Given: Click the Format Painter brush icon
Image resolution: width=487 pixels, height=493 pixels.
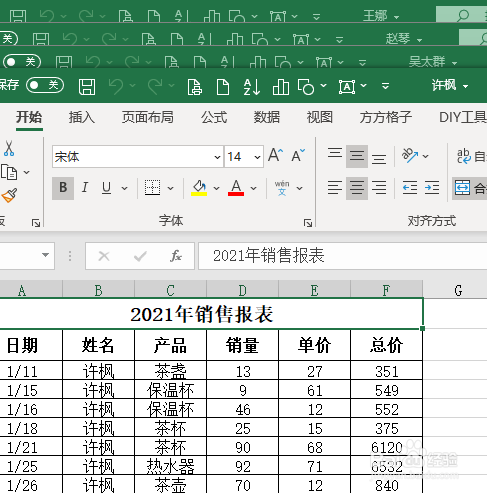Looking at the screenshot, I should coord(9,195).
